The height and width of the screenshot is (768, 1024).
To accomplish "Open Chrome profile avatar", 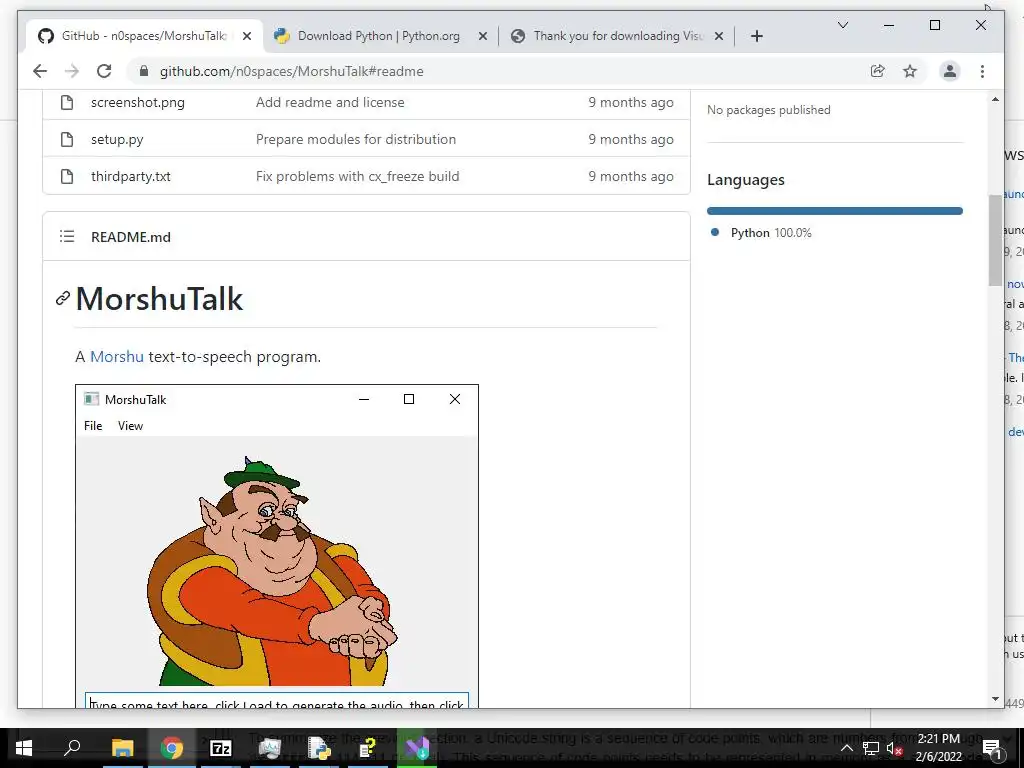I will tap(950, 71).
